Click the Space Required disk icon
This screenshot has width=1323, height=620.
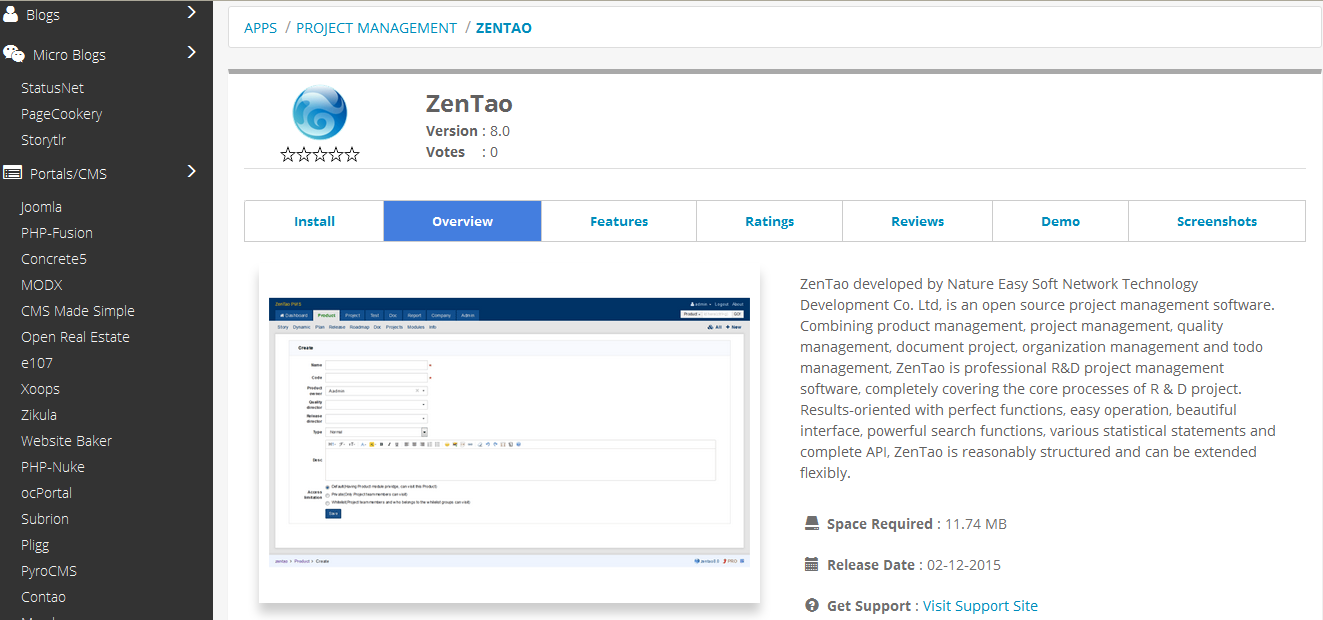812,523
